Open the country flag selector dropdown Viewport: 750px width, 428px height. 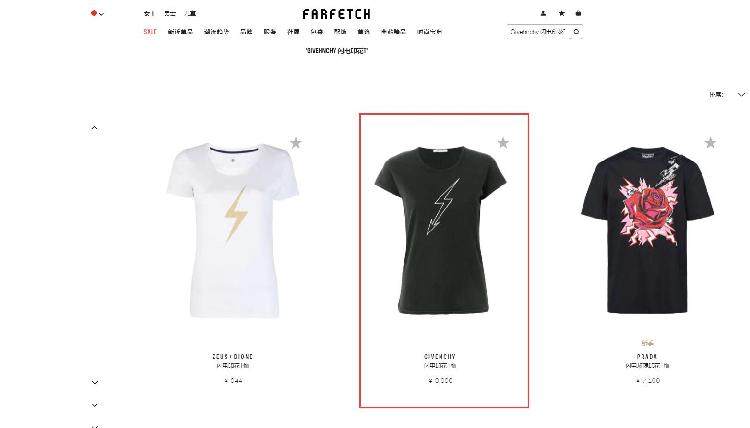[x=97, y=13]
